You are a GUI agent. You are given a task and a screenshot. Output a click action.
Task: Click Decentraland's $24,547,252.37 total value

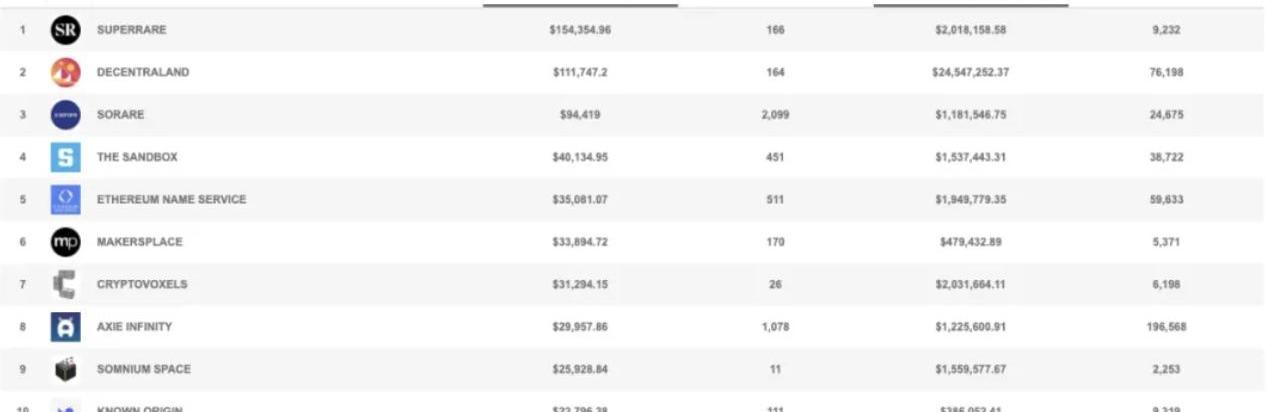(x=971, y=72)
